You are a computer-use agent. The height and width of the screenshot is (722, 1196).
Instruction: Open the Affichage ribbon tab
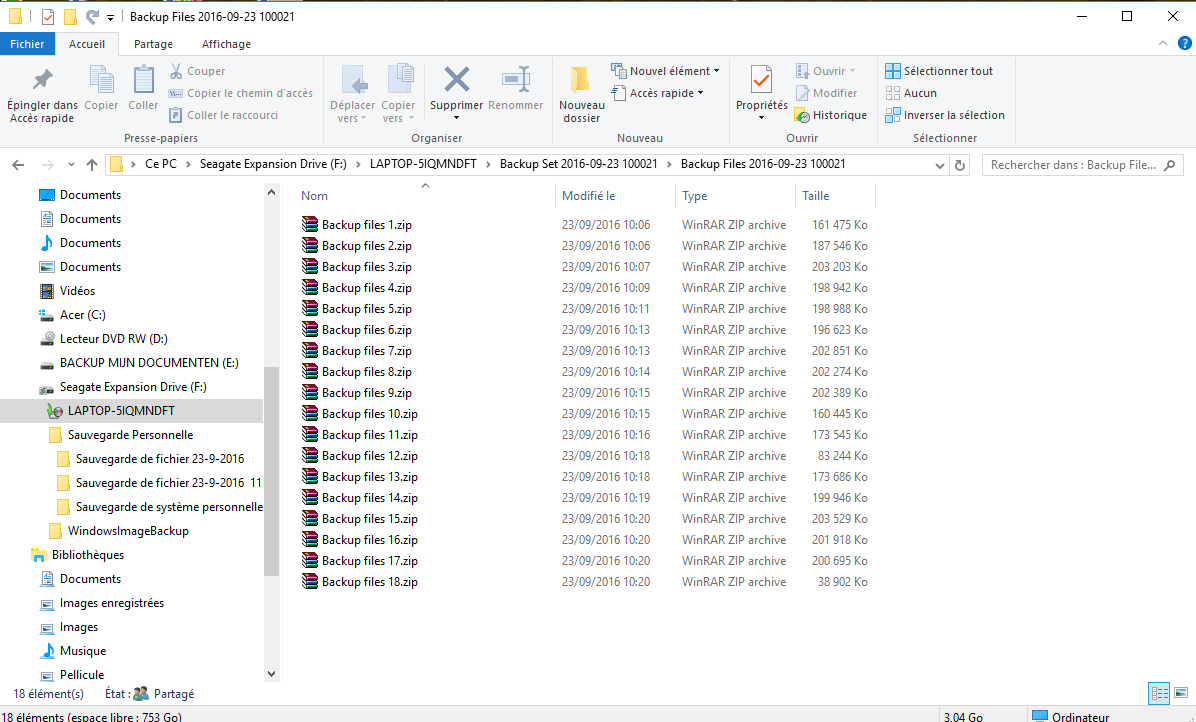227,44
